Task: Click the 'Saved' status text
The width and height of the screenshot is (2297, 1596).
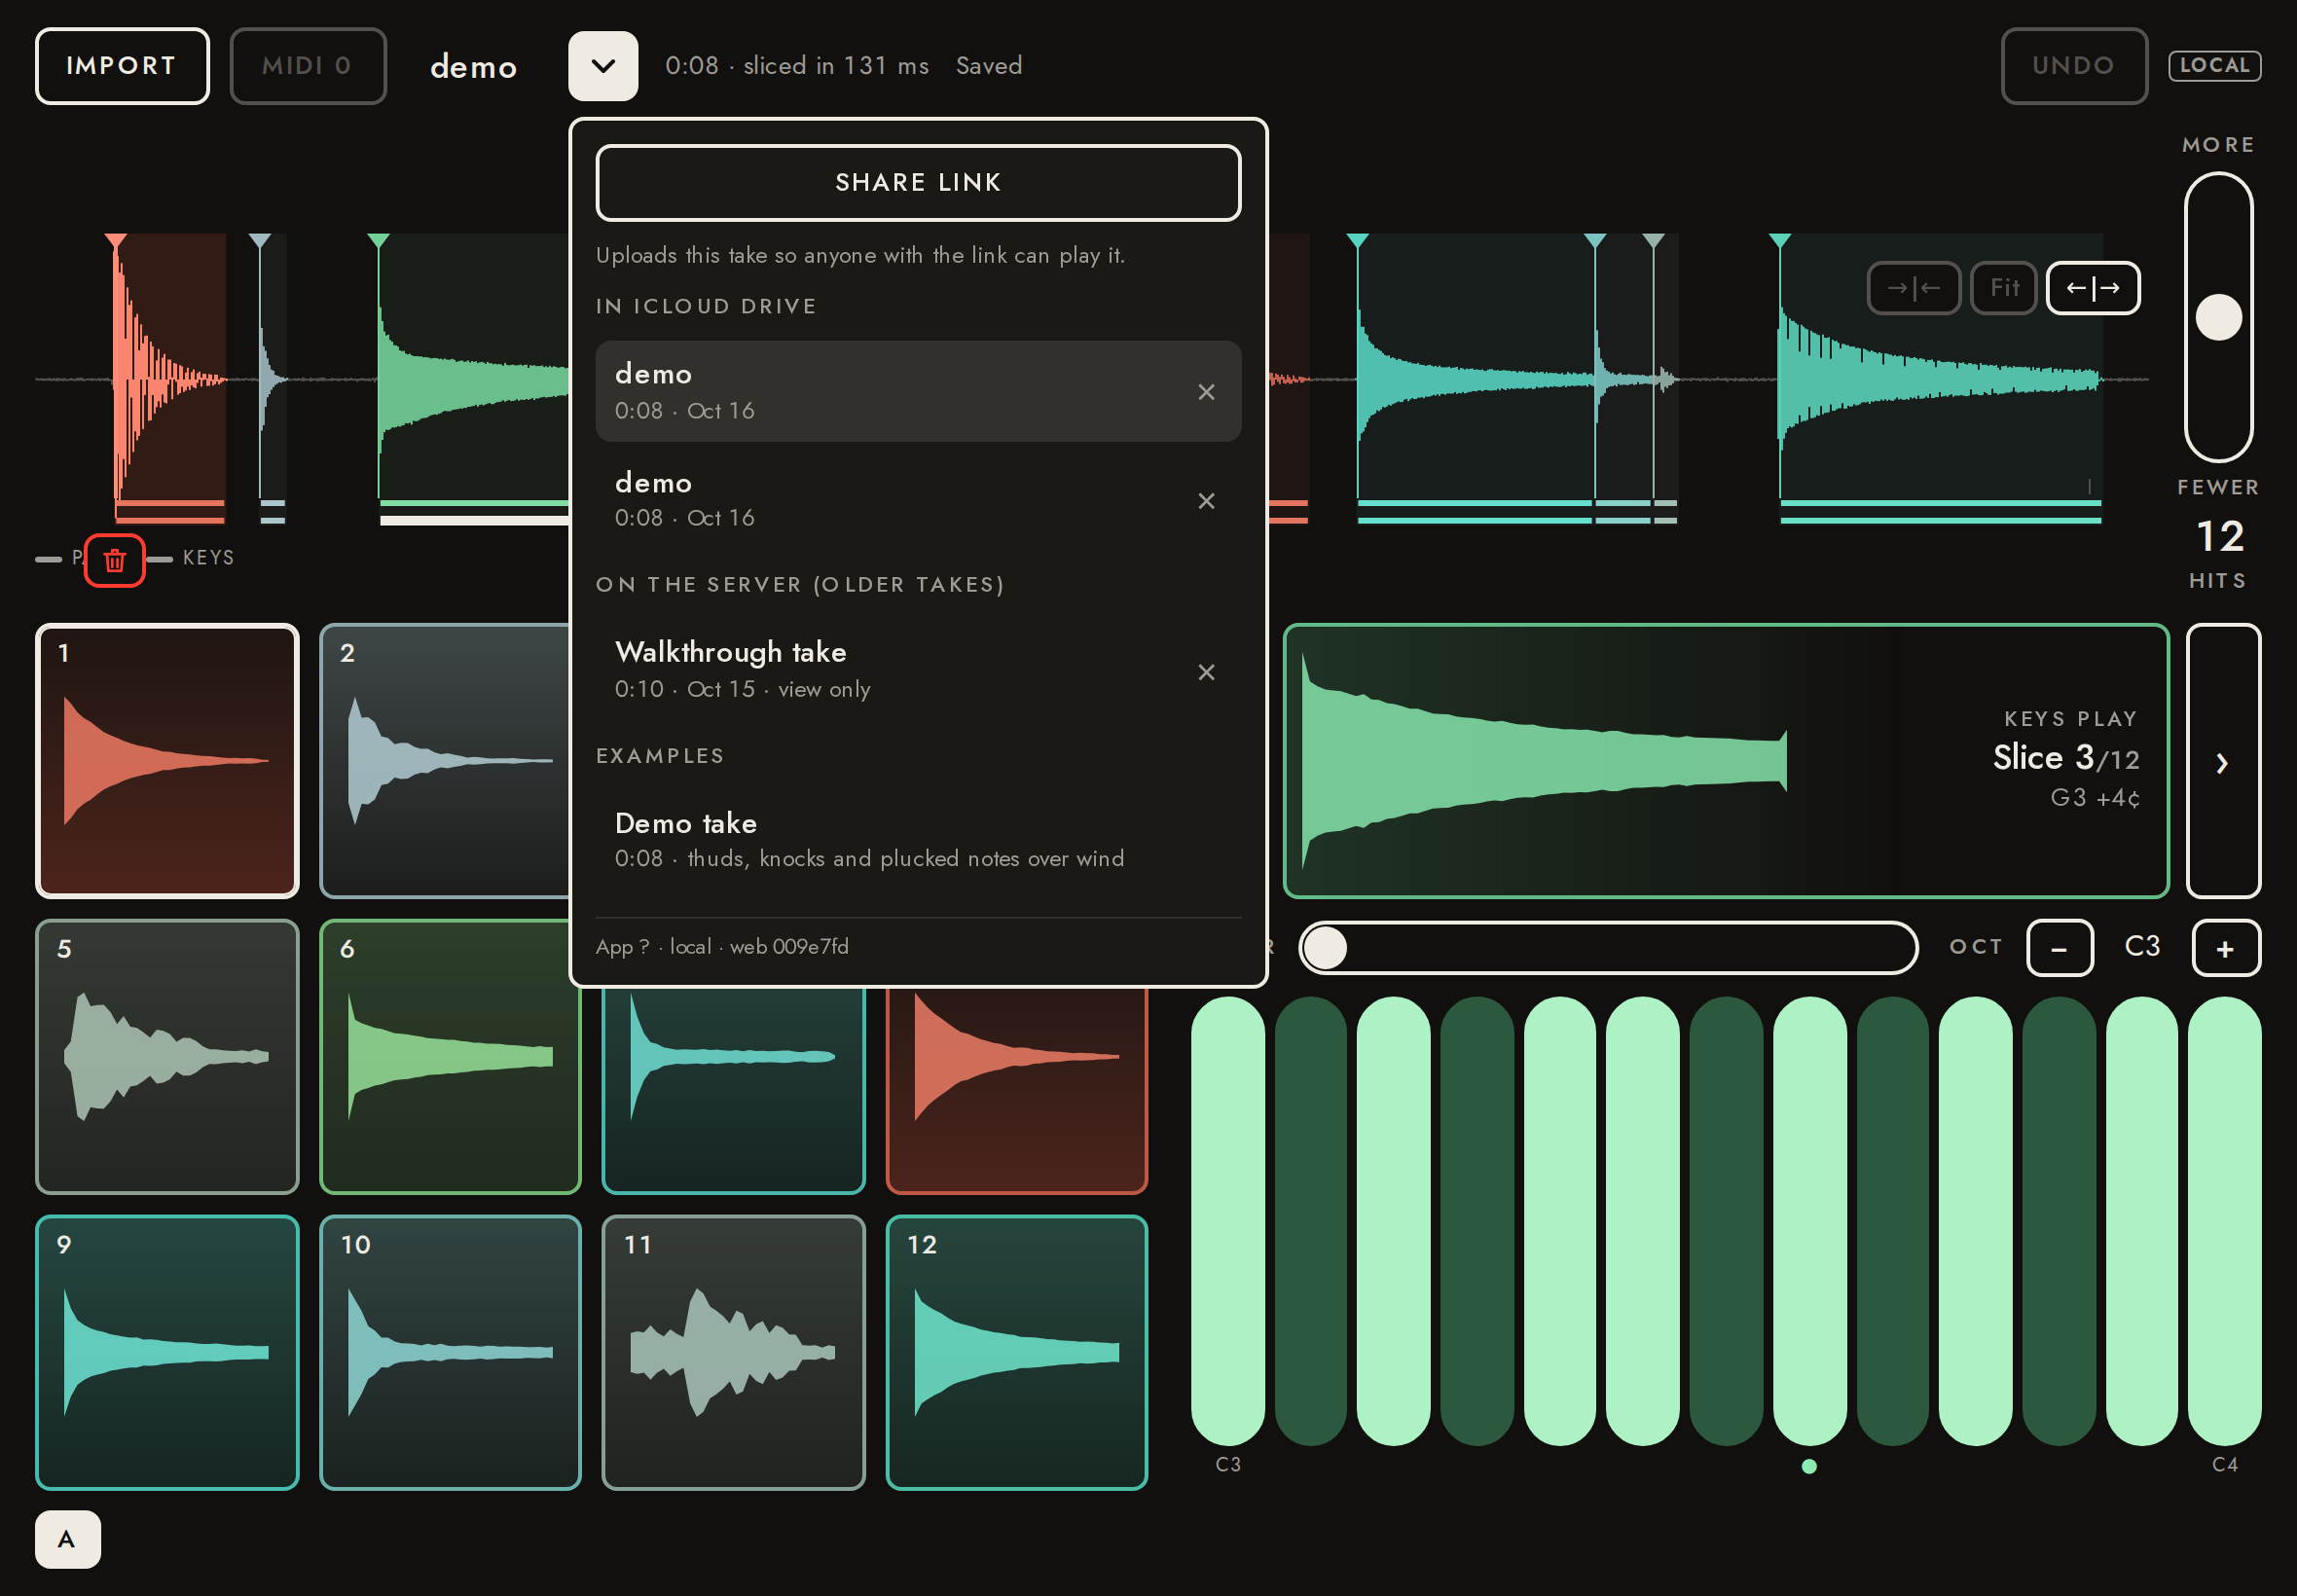Action: [988, 66]
